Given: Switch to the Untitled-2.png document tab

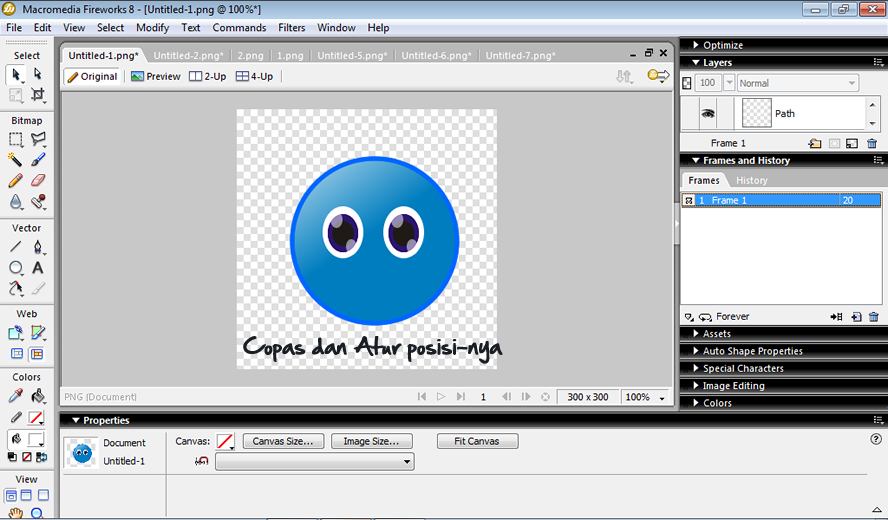Looking at the screenshot, I should coord(188,56).
